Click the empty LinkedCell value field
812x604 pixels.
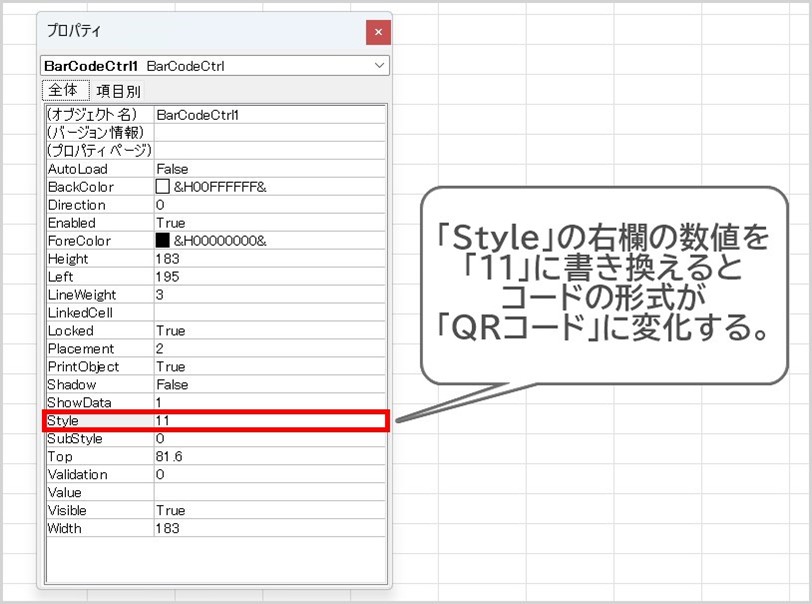tap(270, 312)
